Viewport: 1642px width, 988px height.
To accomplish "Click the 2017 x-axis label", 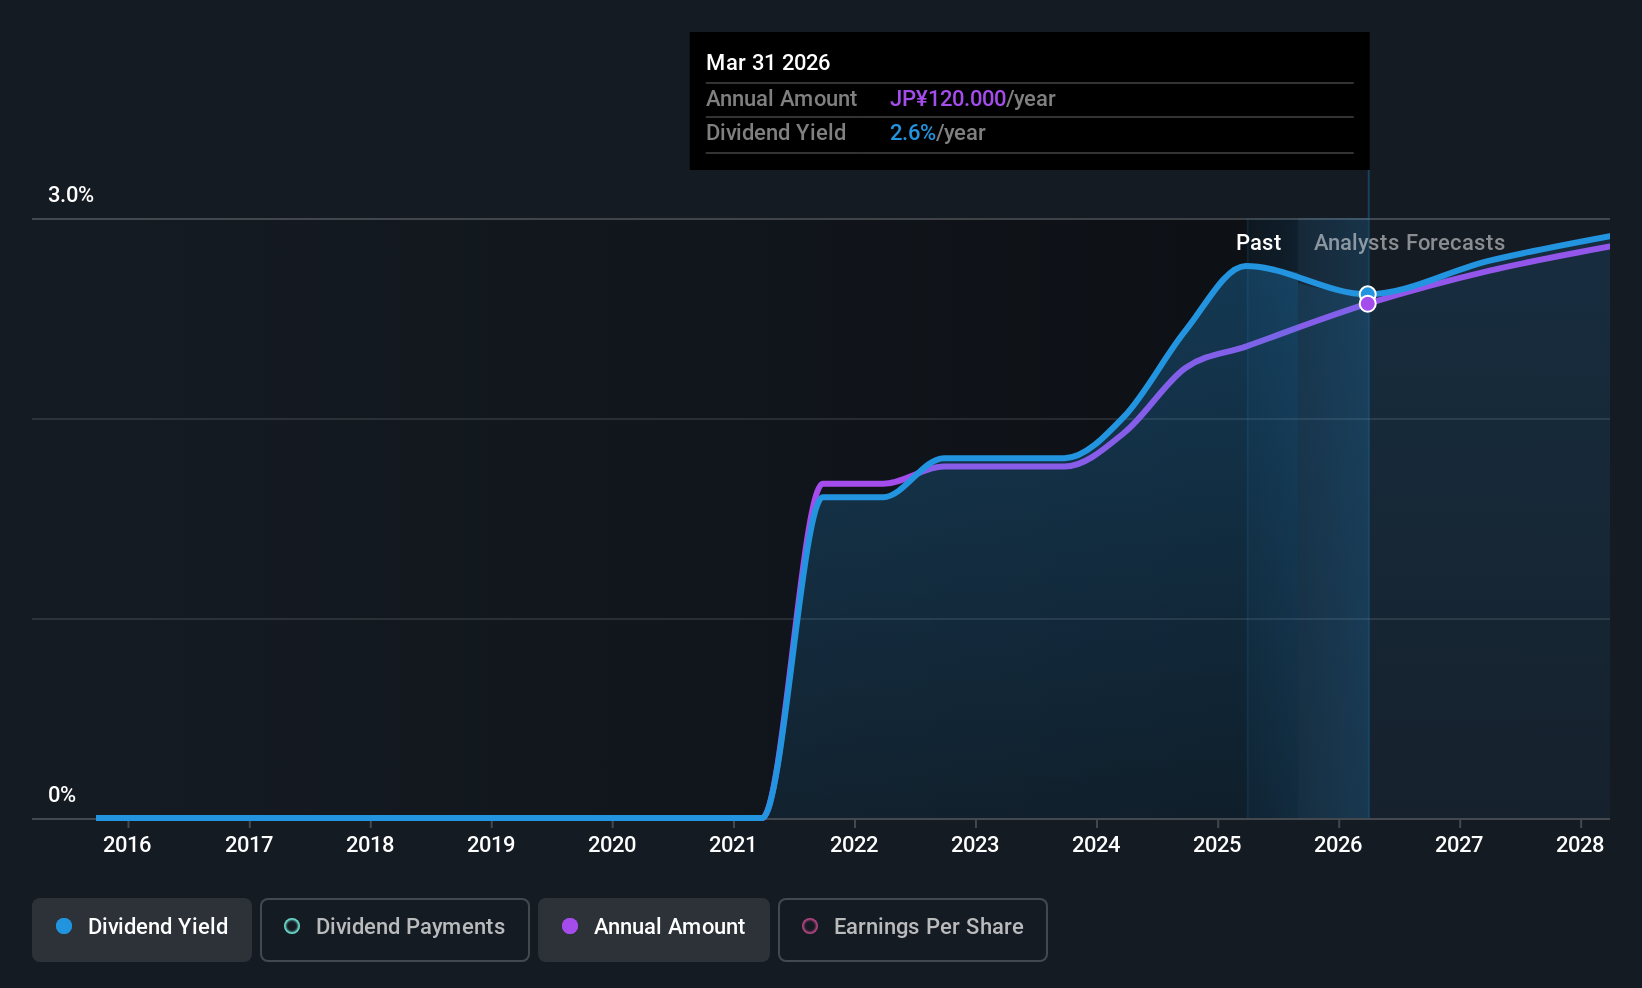I will [x=249, y=845].
